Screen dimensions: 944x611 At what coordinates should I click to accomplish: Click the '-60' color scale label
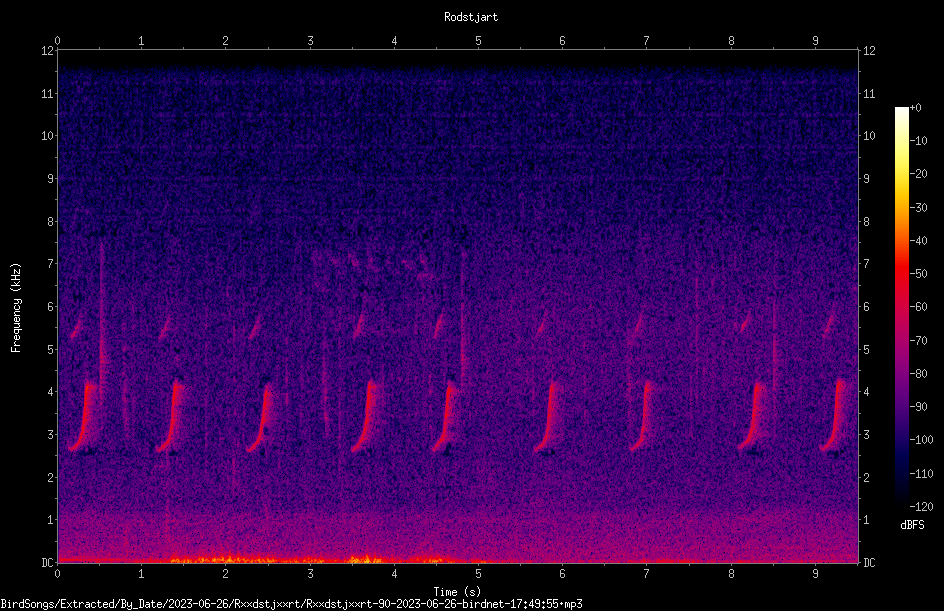[x=918, y=307]
